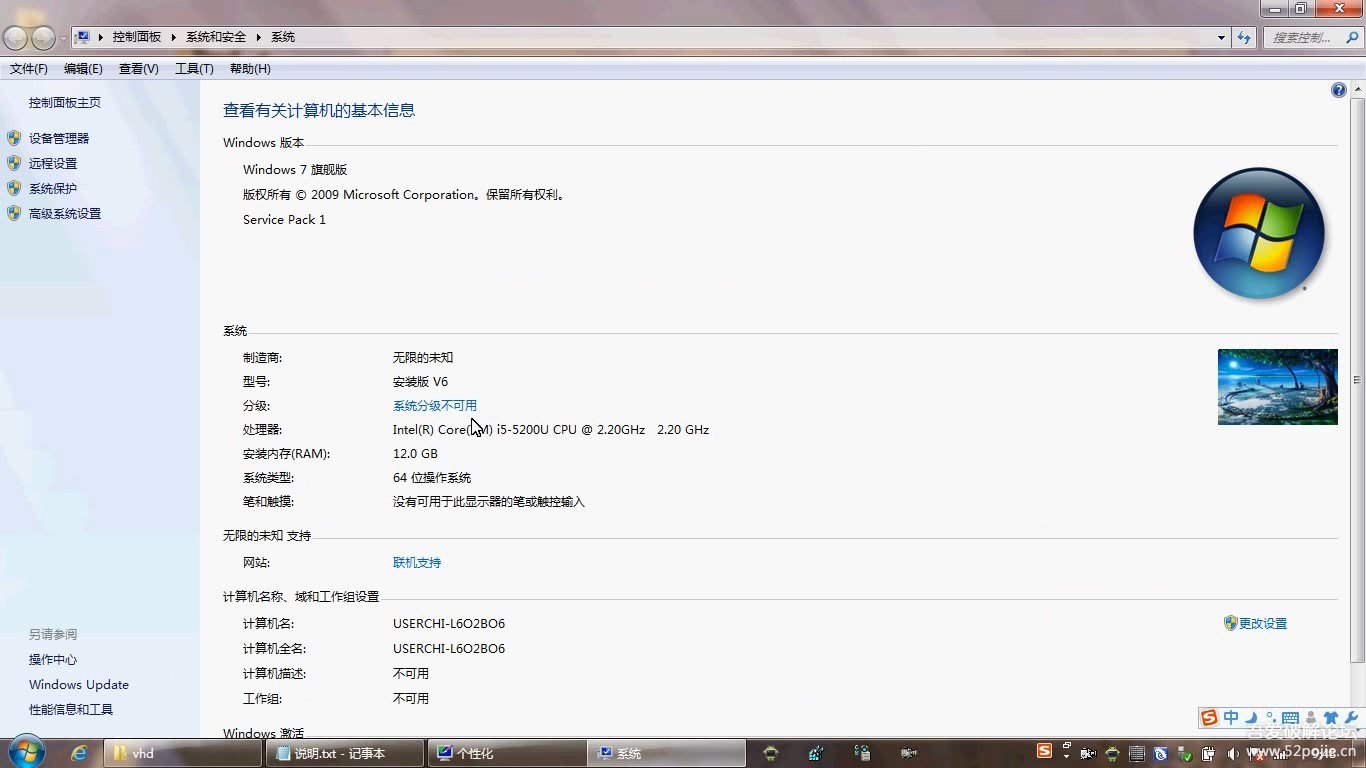
Task: Click the back navigation arrow
Action: 16,38
